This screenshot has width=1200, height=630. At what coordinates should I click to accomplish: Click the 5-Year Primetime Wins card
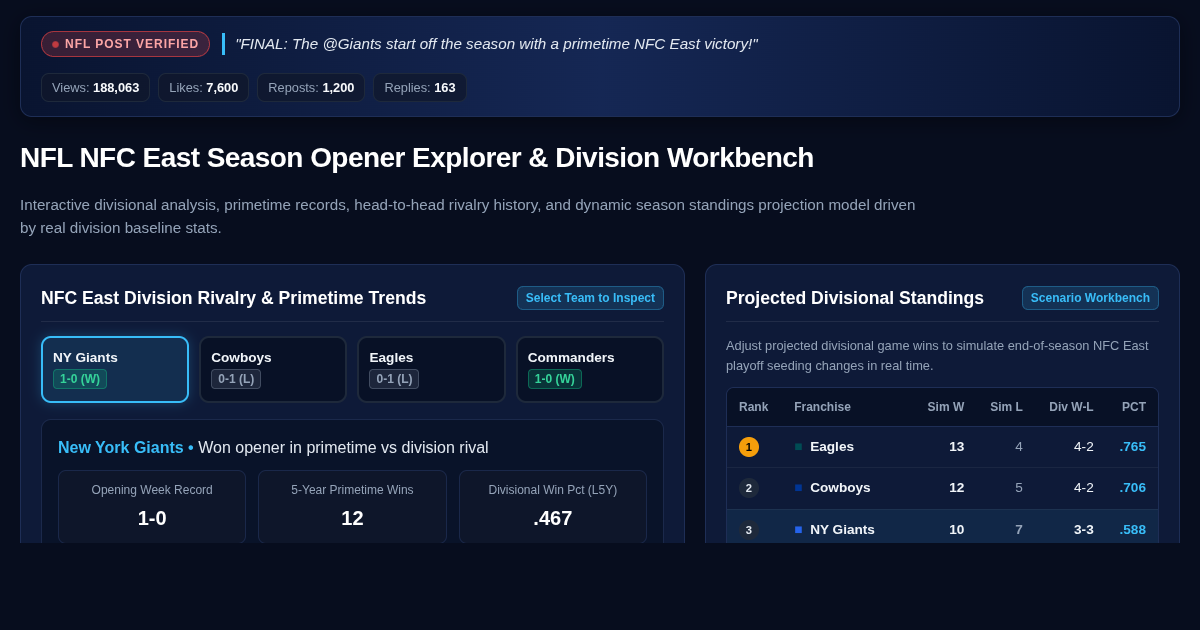coord(352,507)
